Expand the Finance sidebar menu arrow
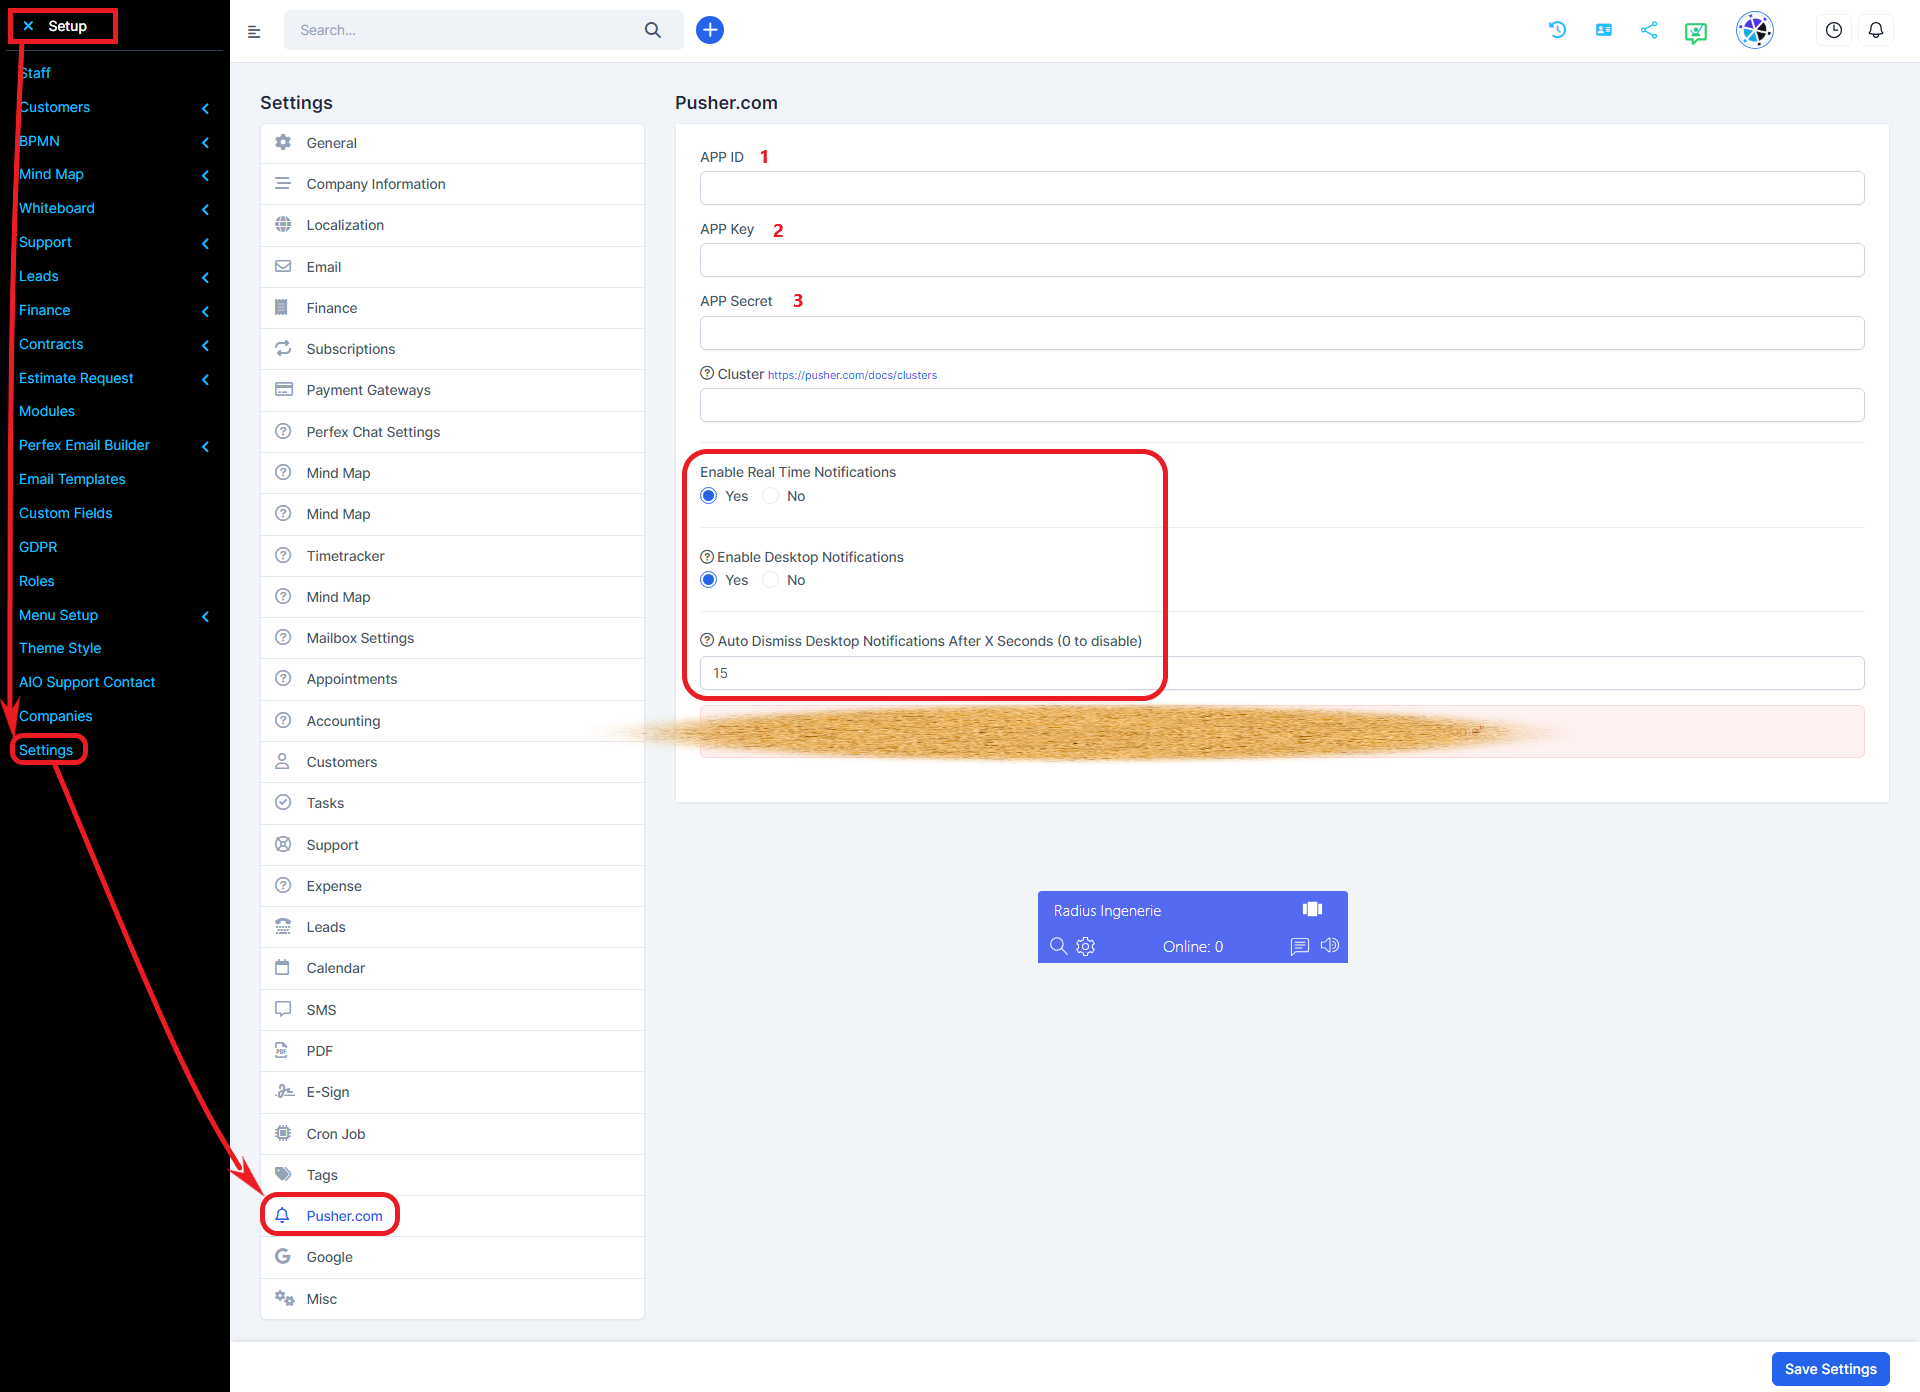 pos(206,311)
